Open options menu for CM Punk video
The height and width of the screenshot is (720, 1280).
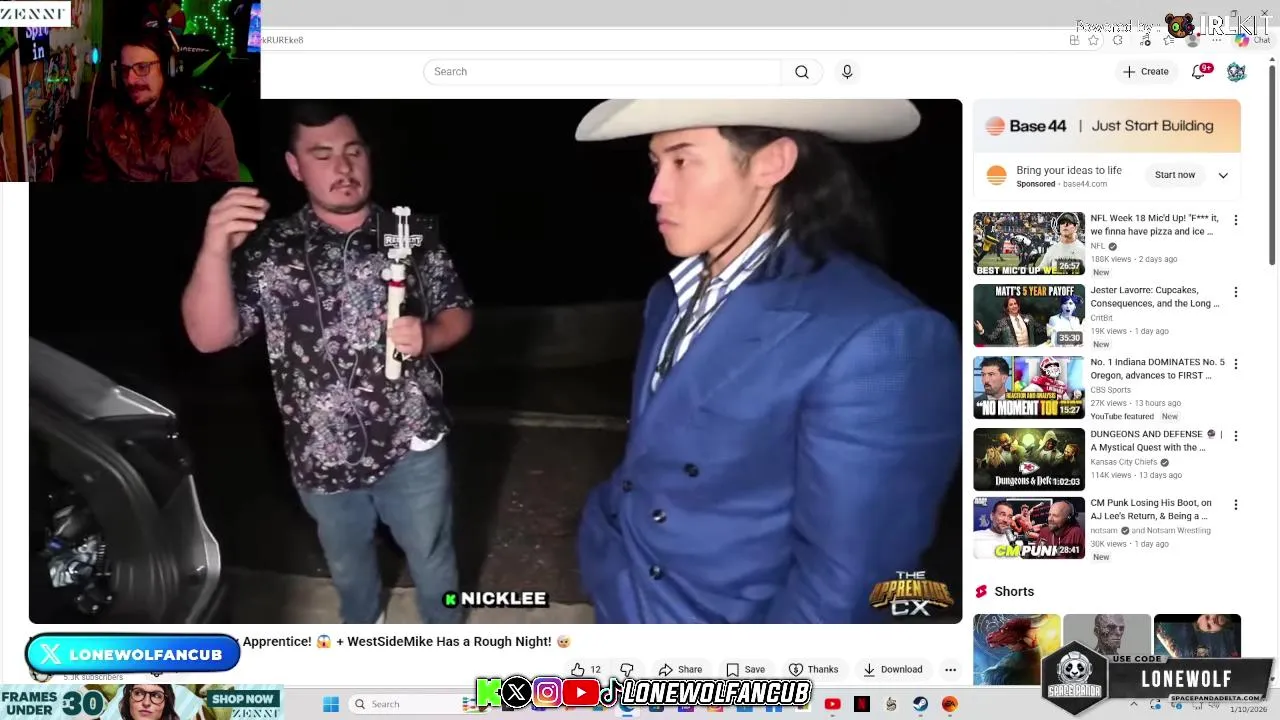(x=1235, y=505)
